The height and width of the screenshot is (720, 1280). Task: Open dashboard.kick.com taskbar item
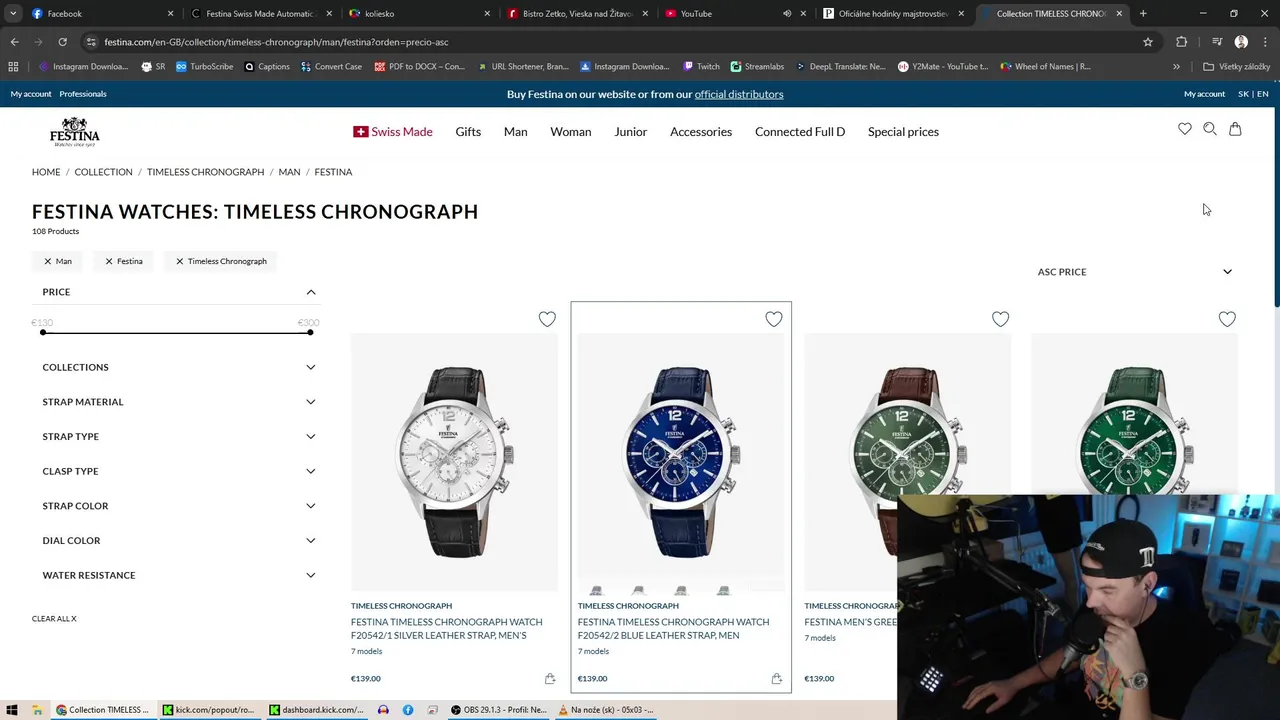click(316, 710)
